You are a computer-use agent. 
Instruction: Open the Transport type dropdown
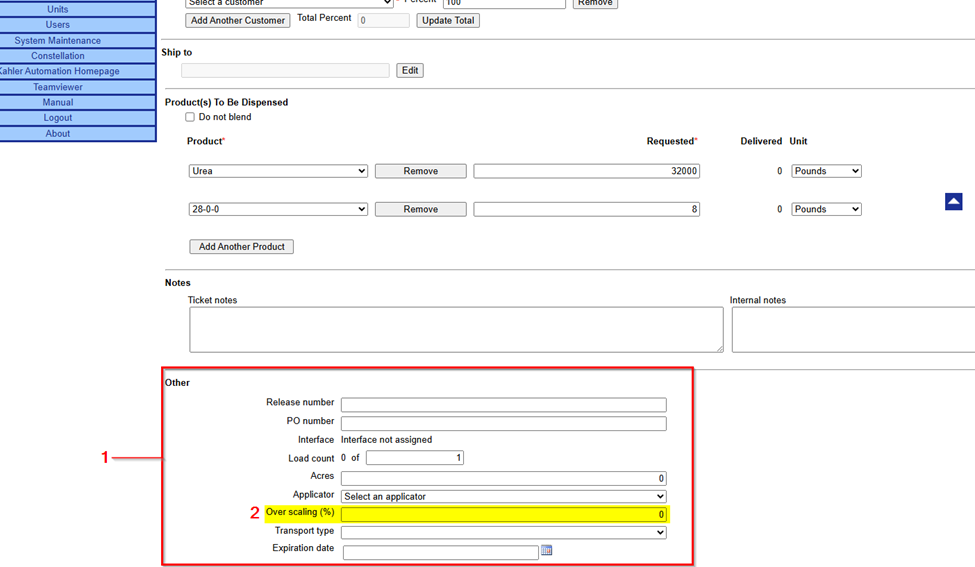tap(503, 532)
